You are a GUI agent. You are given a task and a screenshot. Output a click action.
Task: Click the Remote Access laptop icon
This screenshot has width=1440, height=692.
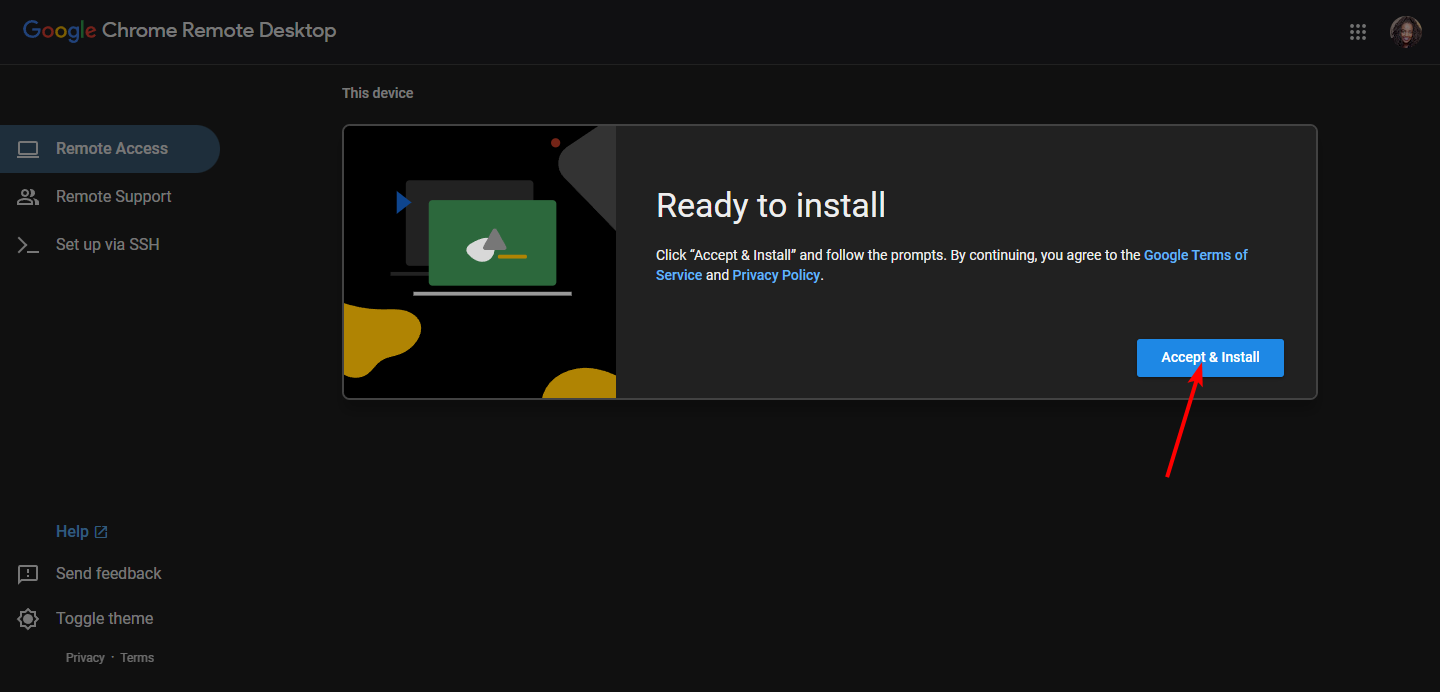coord(28,149)
